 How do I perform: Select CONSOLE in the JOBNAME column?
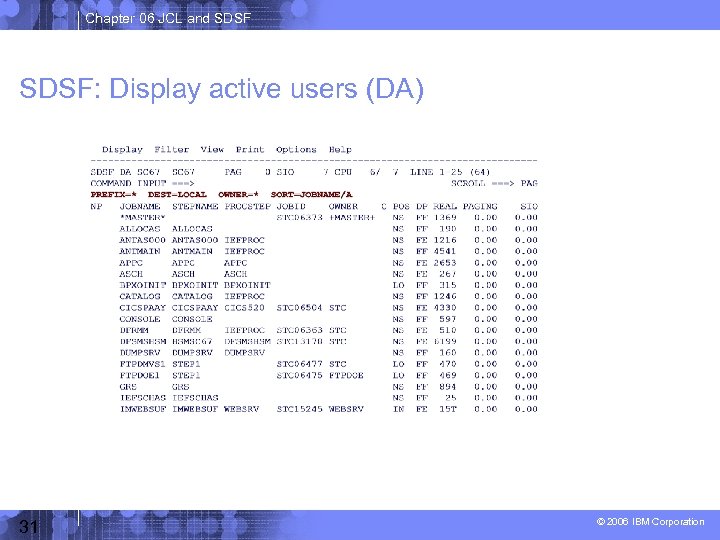click(140, 319)
